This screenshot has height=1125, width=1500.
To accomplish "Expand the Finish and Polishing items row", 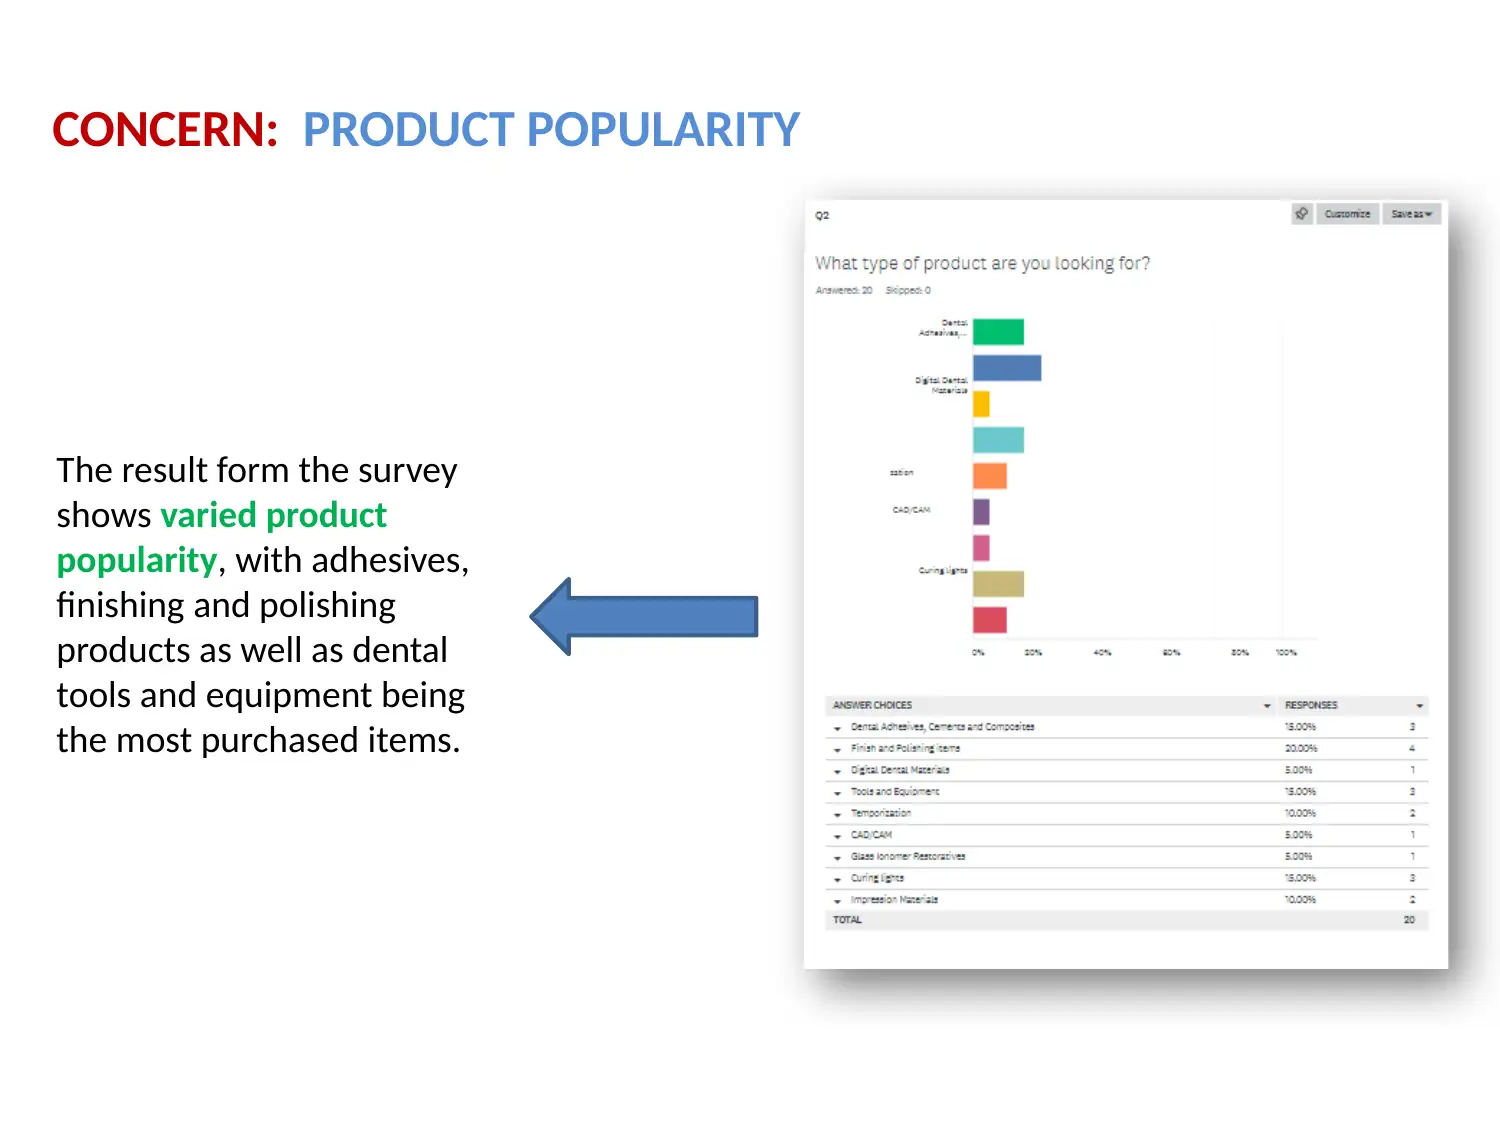I will point(837,750).
